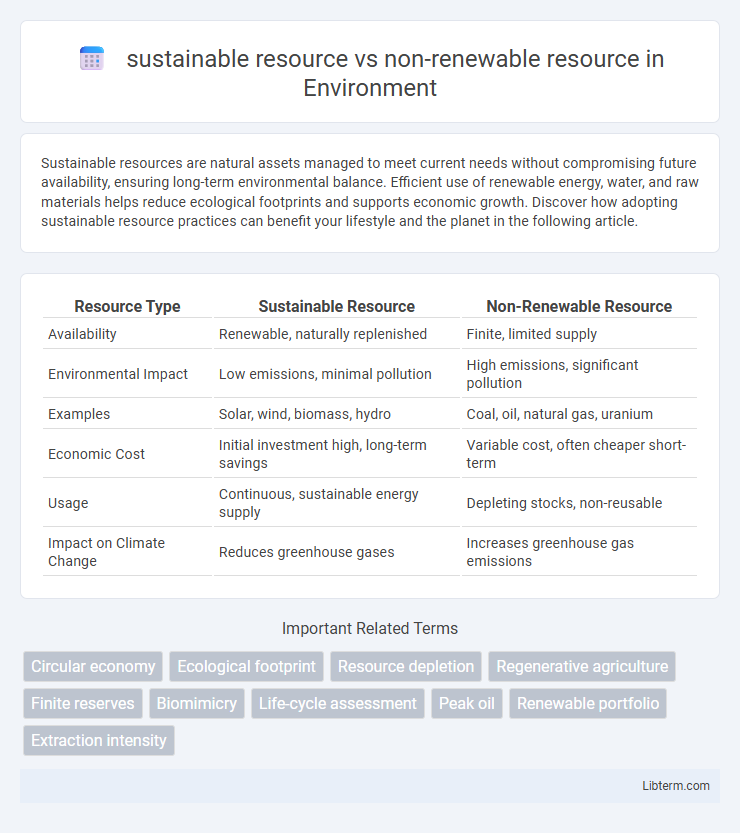Click the Resource Type column header
This screenshot has height=833, width=740.
(x=127, y=307)
